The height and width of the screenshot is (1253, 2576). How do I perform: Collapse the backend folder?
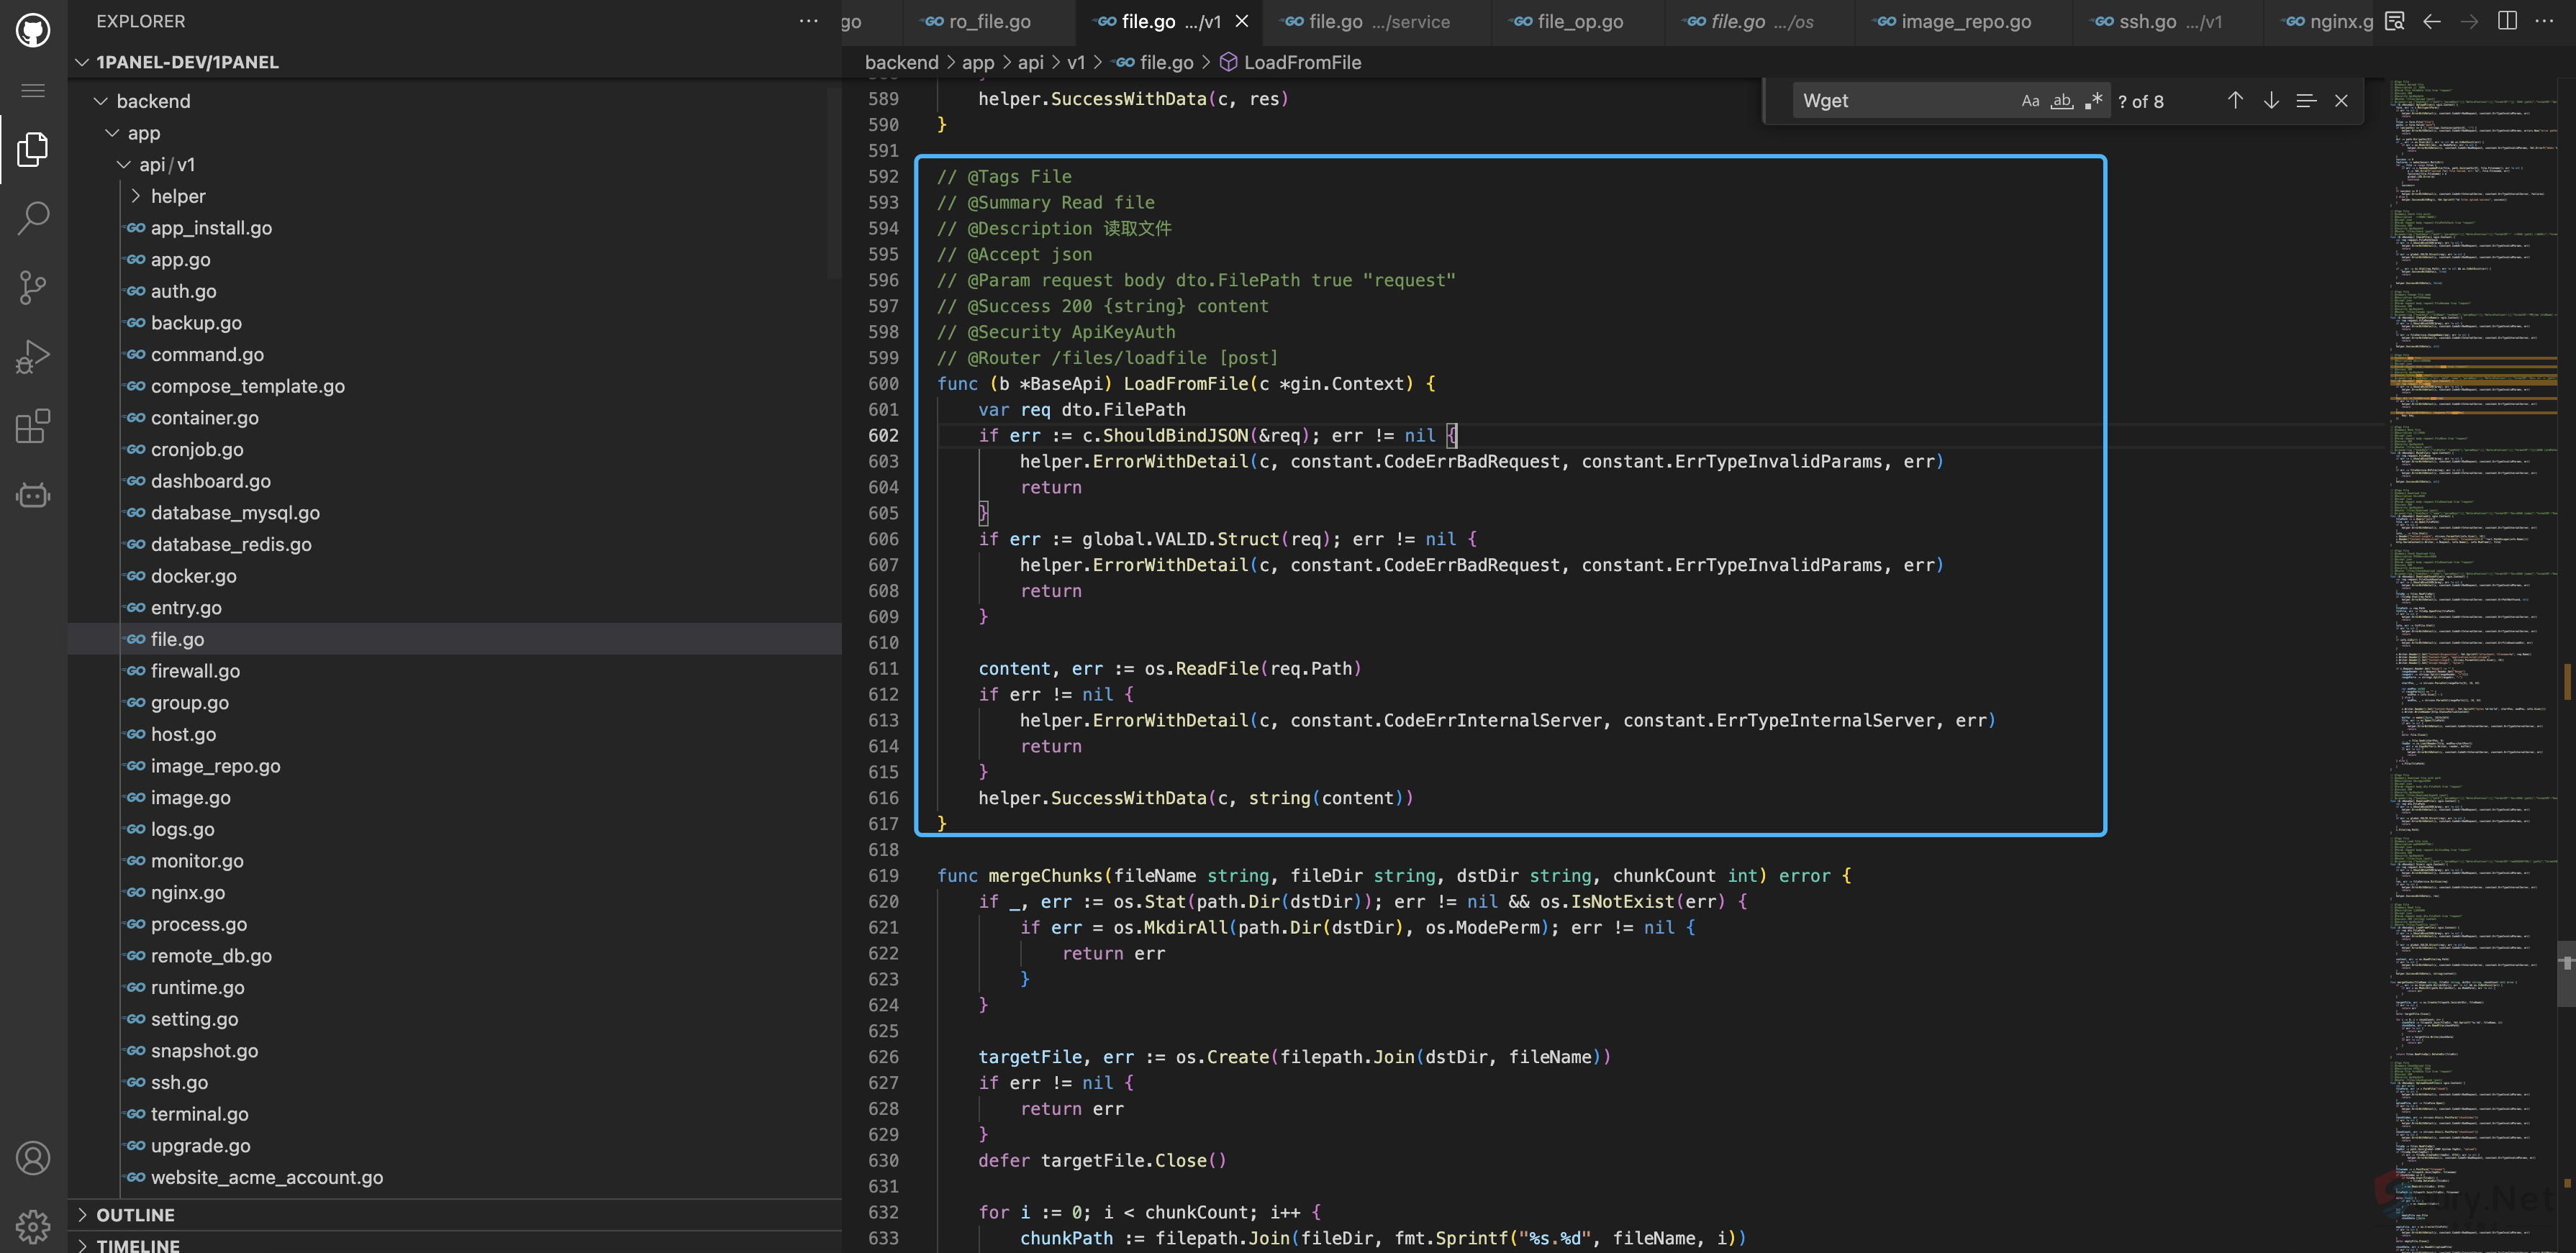click(x=153, y=101)
